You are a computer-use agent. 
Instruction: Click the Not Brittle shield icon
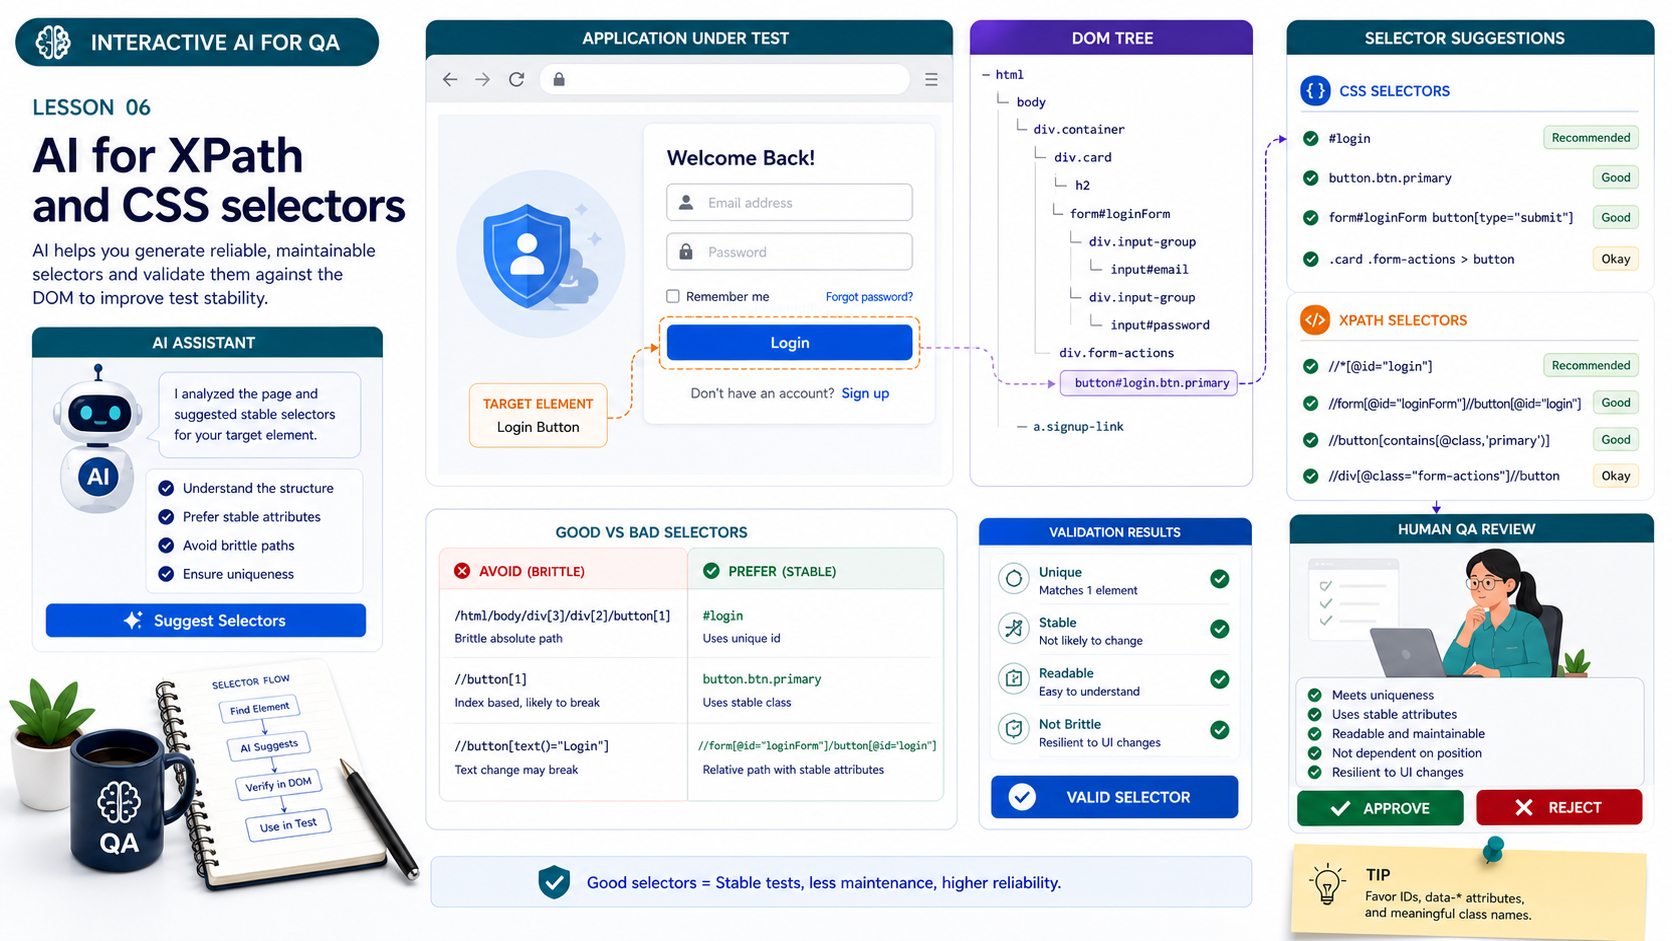[x=1014, y=729]
